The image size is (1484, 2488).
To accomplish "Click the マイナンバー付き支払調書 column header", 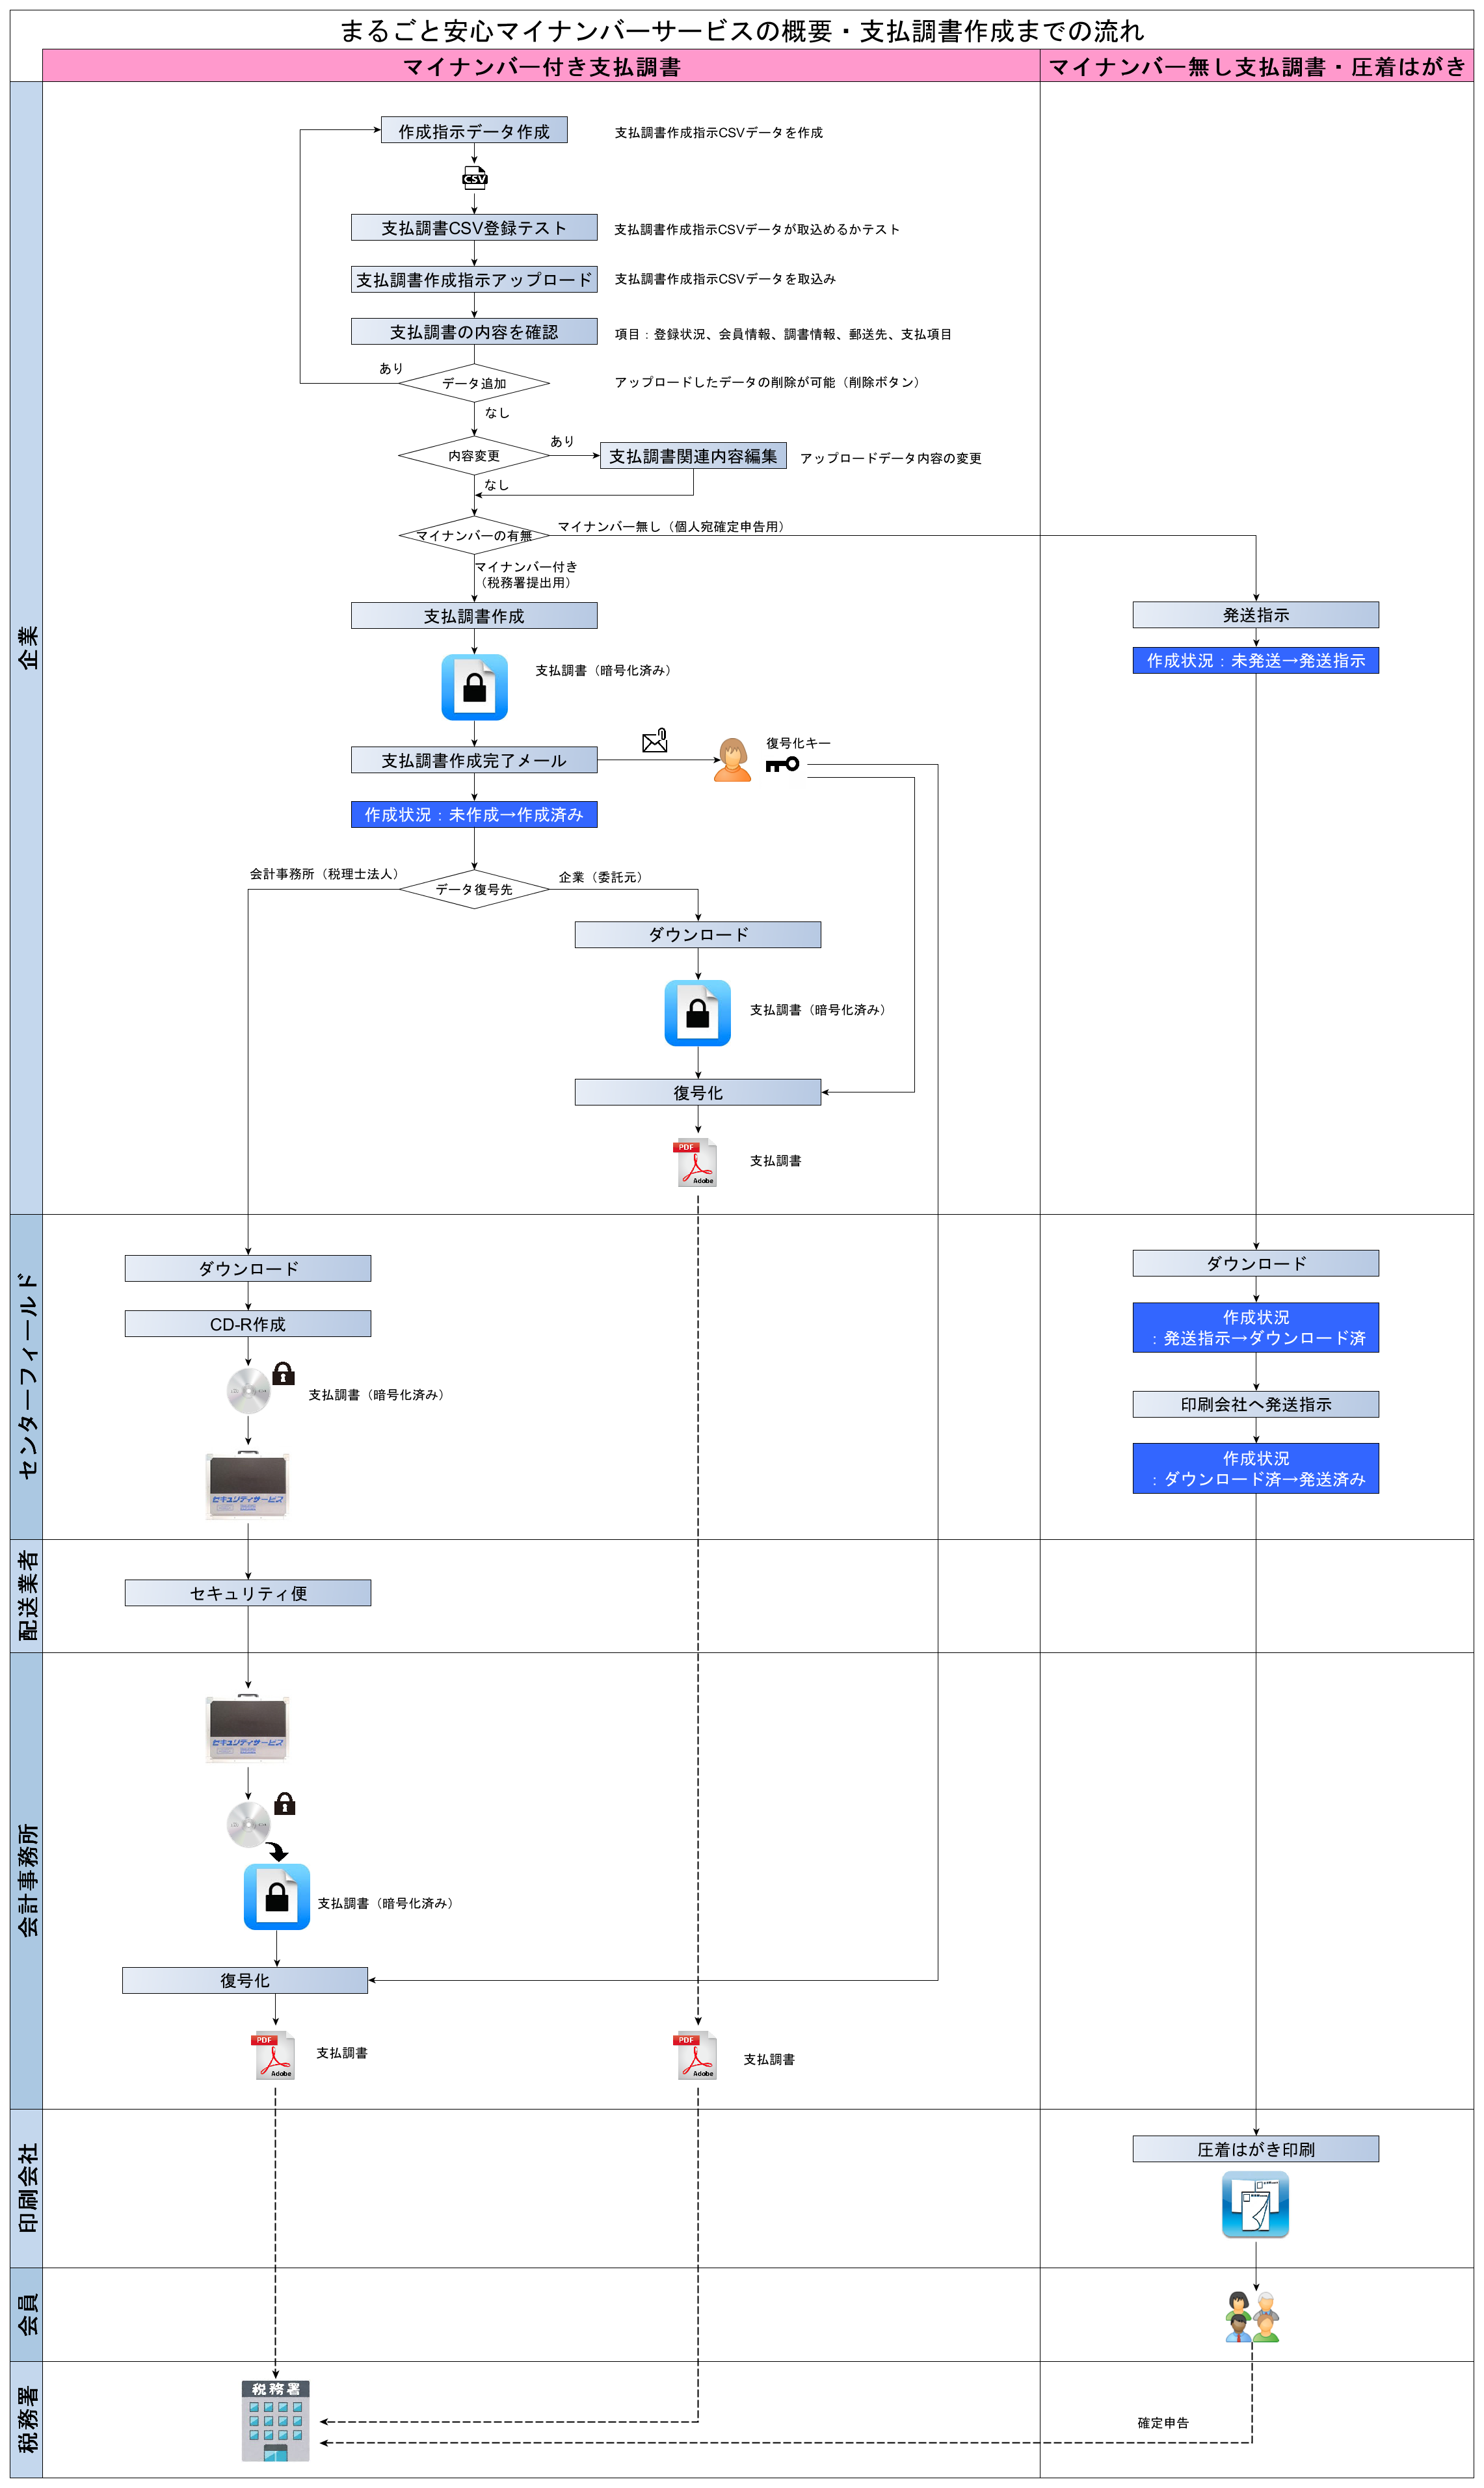I will [x=541, y=66].
